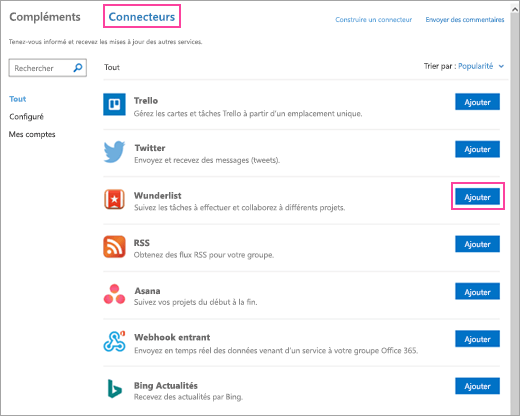Click the Trello title text
The height and width of the screenshot is (416, 520).
pyautogui.click(x=146, y=101)
